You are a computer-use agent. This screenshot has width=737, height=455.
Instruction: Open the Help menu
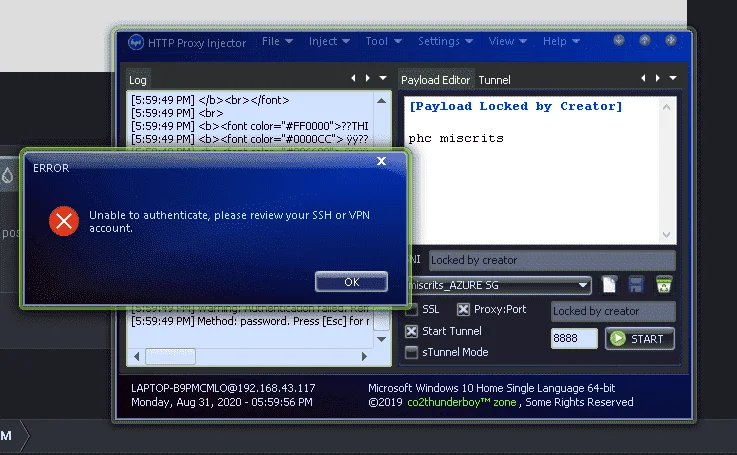point(561,41)
